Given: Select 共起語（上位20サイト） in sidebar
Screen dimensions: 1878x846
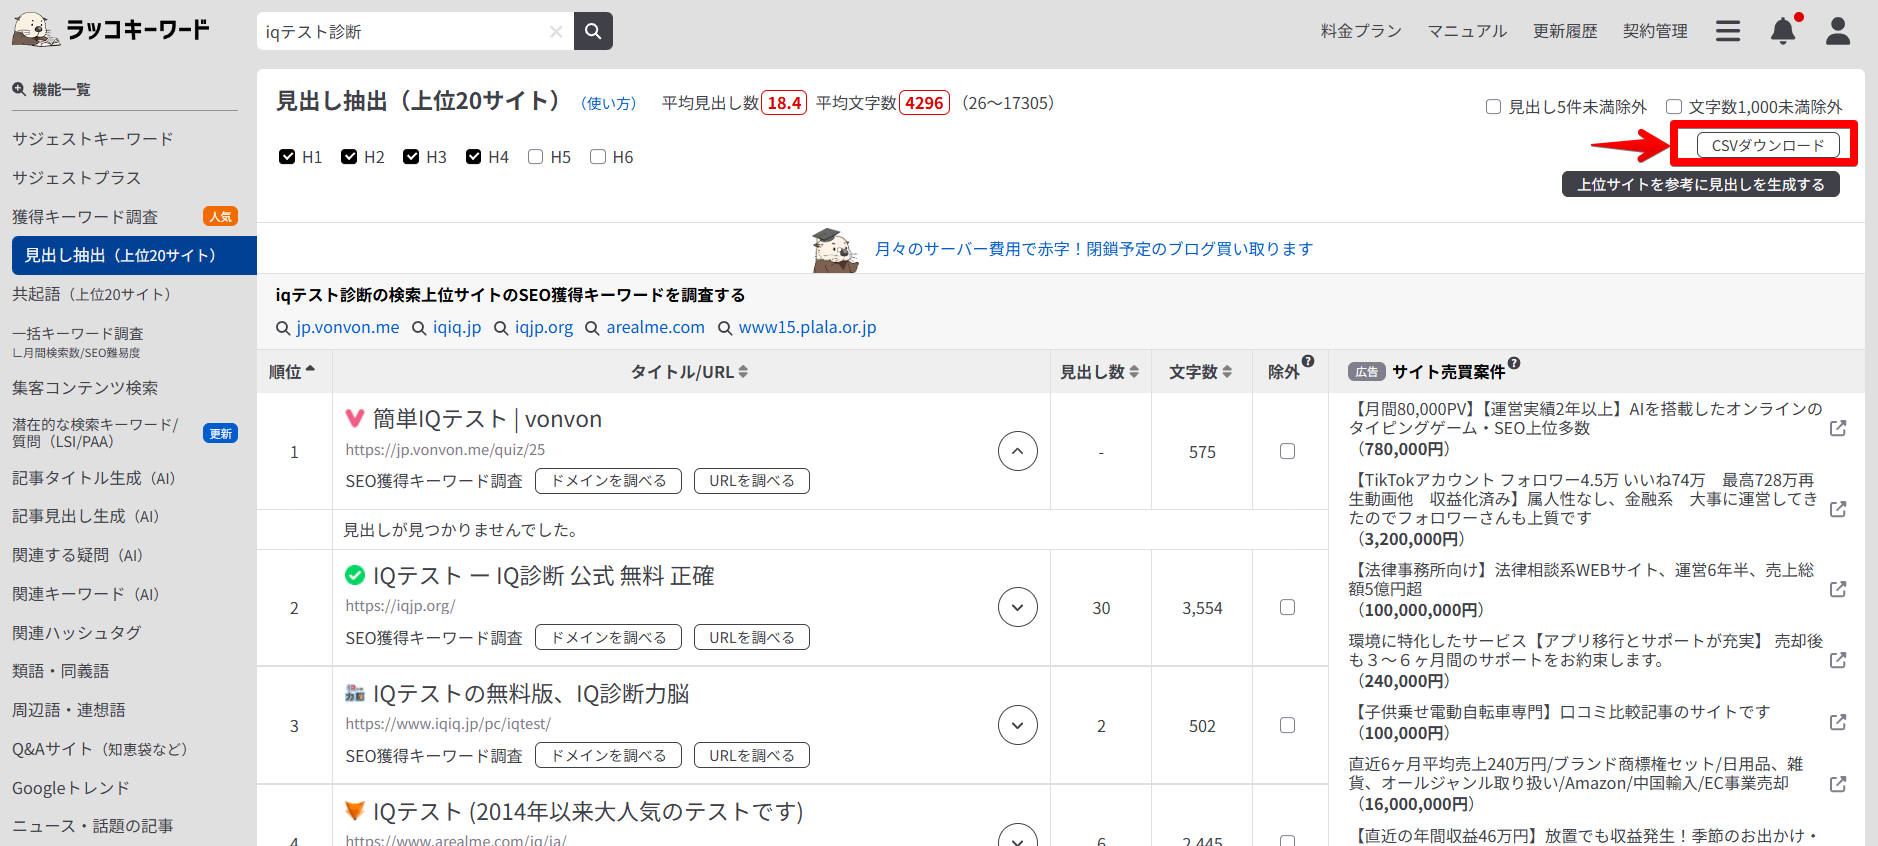Looking at the screenshot, I should [92, 294].
